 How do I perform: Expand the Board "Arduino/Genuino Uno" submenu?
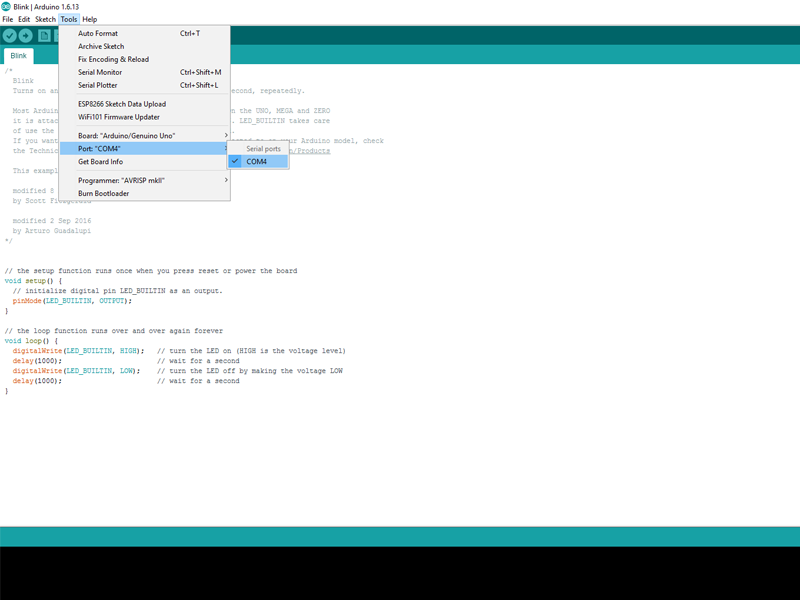click(x=144, y=136)
